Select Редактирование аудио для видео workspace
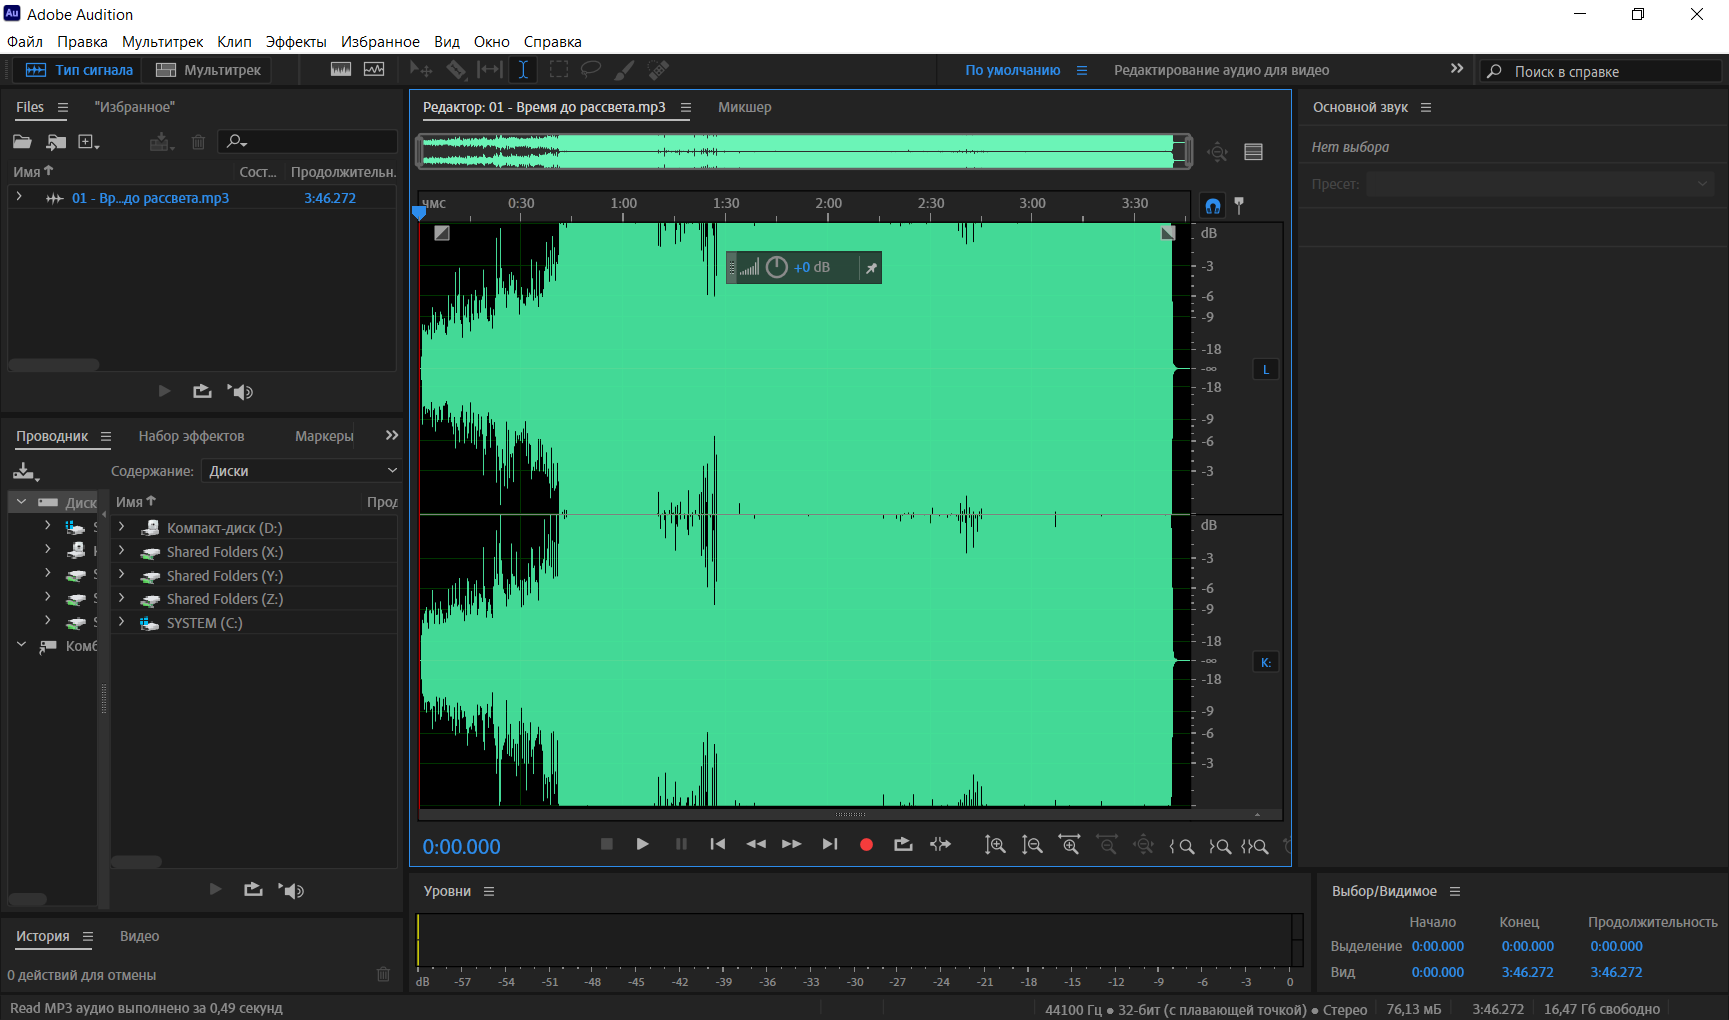Image resolution: width=1729 pixels, height=1020 pixels. 1221,70
